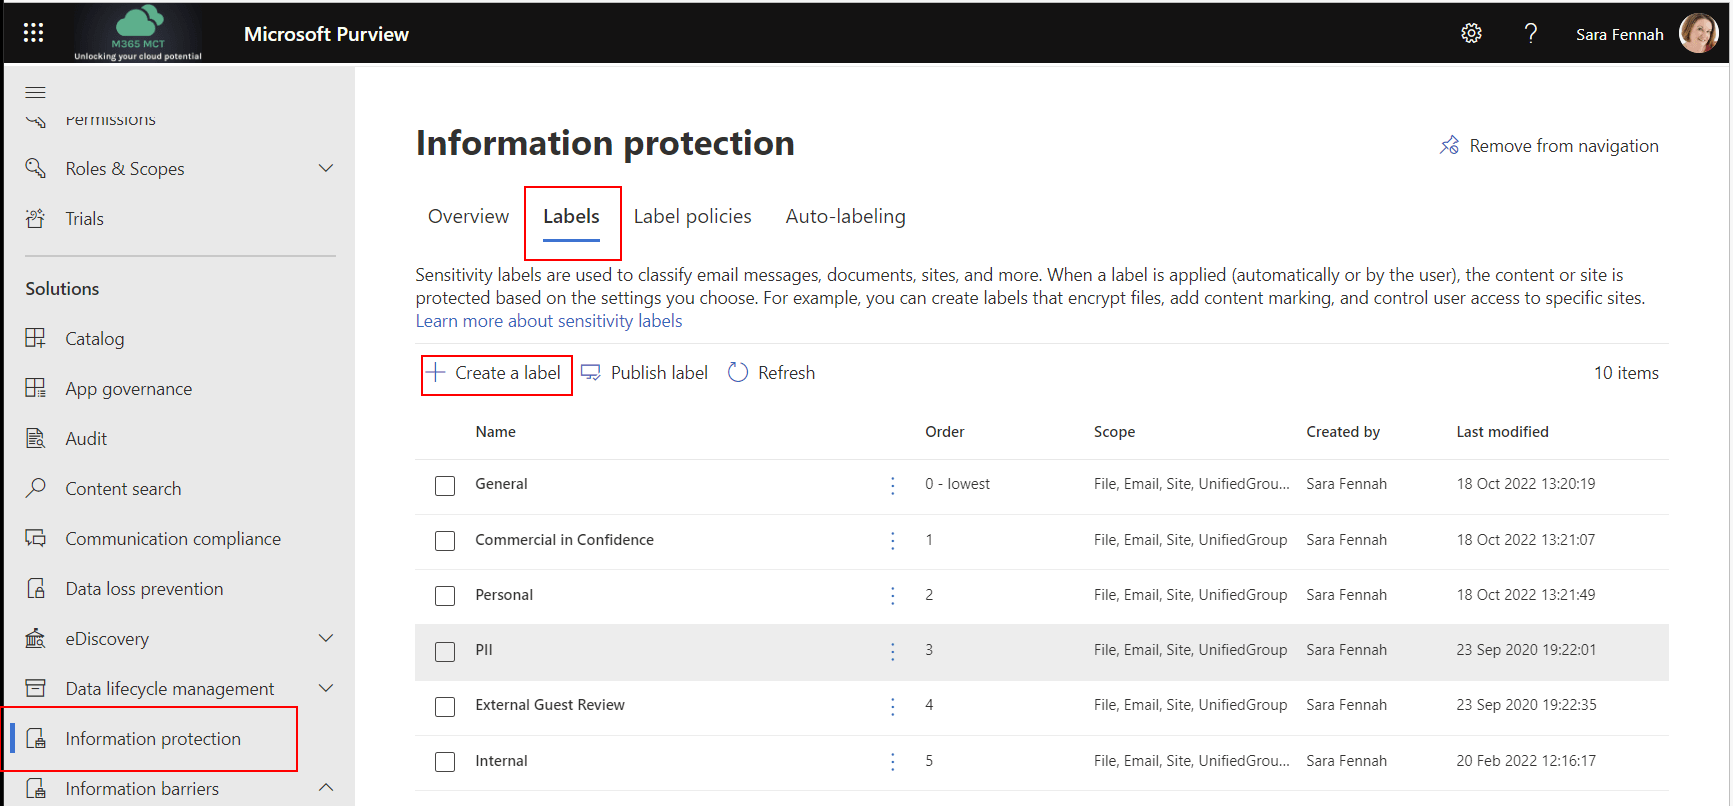Click the Refresh icon in the toolbar
This screenshot has width=1733, height=806.
[x=738, y=373]
